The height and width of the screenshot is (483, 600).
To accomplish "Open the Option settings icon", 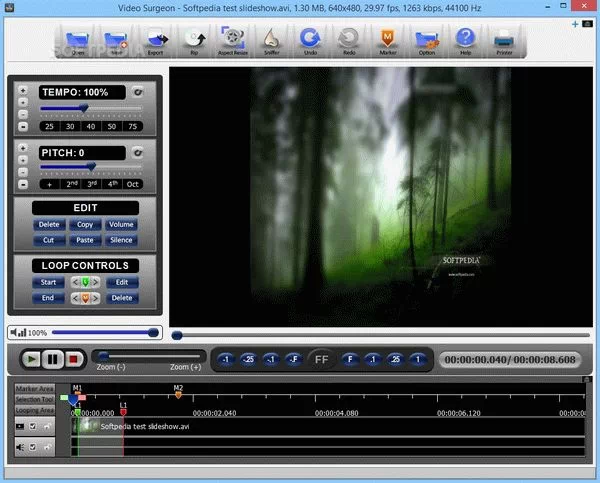I will [x=426, y=40].
